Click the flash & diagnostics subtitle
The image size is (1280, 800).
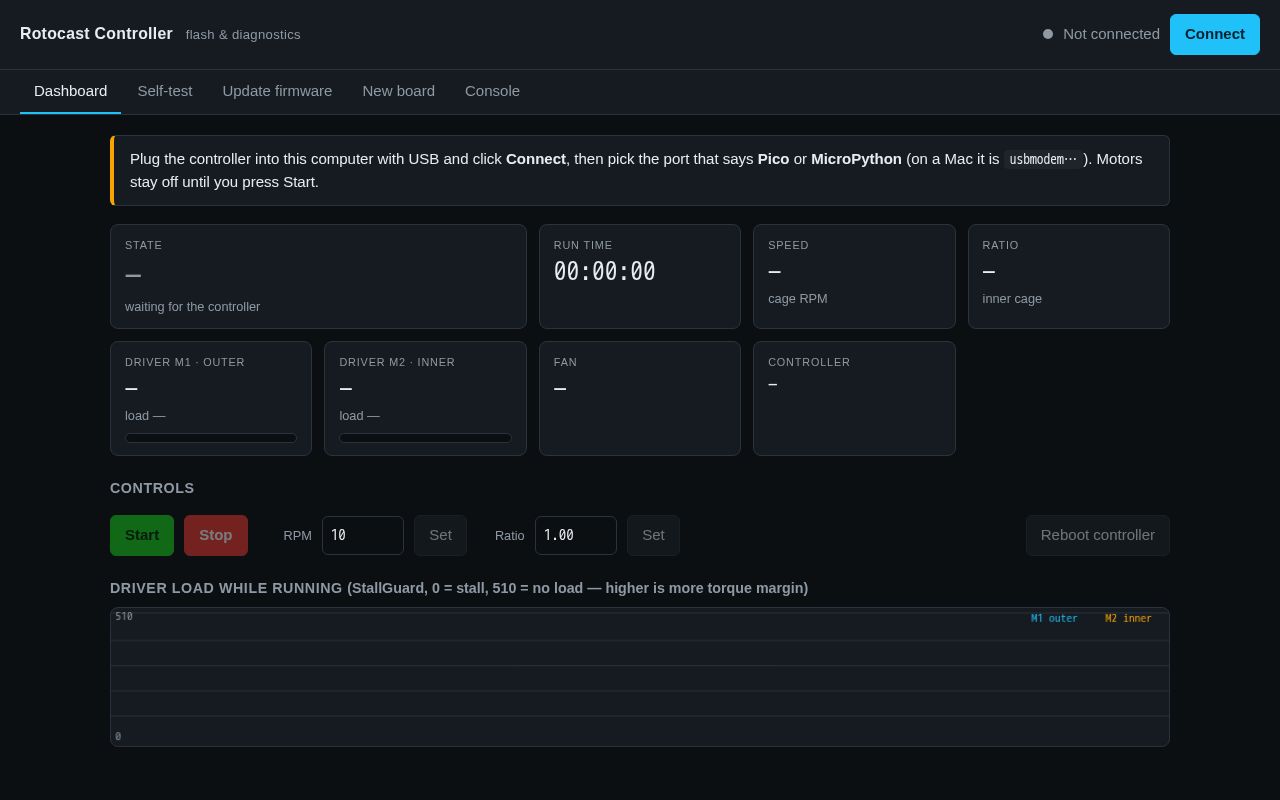243,35
